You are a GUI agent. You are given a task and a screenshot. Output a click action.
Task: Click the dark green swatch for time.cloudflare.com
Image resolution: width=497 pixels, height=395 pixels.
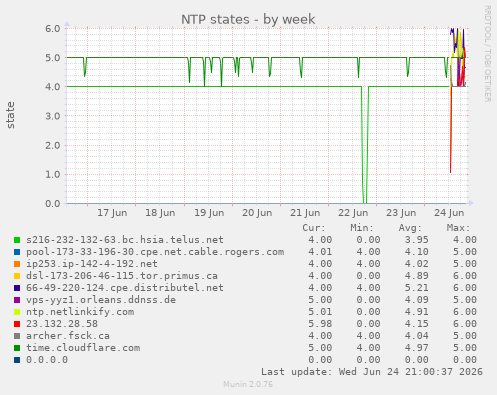tap(17, 348)
